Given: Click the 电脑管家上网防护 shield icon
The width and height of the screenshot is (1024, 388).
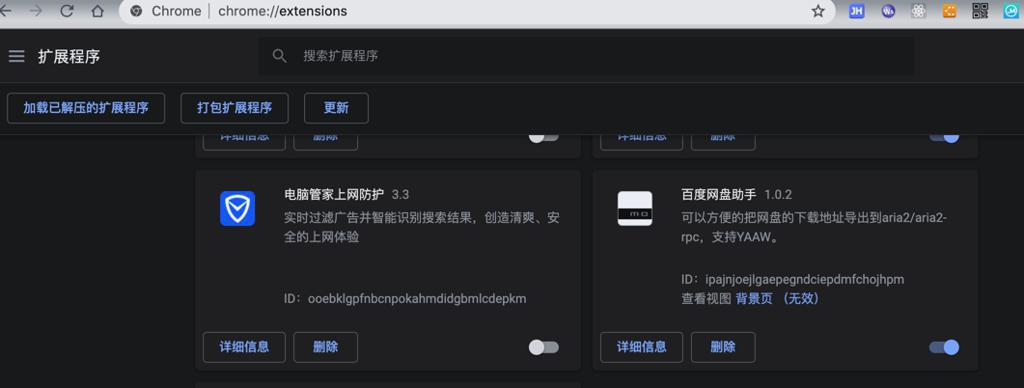Looking at the screenshot, I should (x=237, y=208).
